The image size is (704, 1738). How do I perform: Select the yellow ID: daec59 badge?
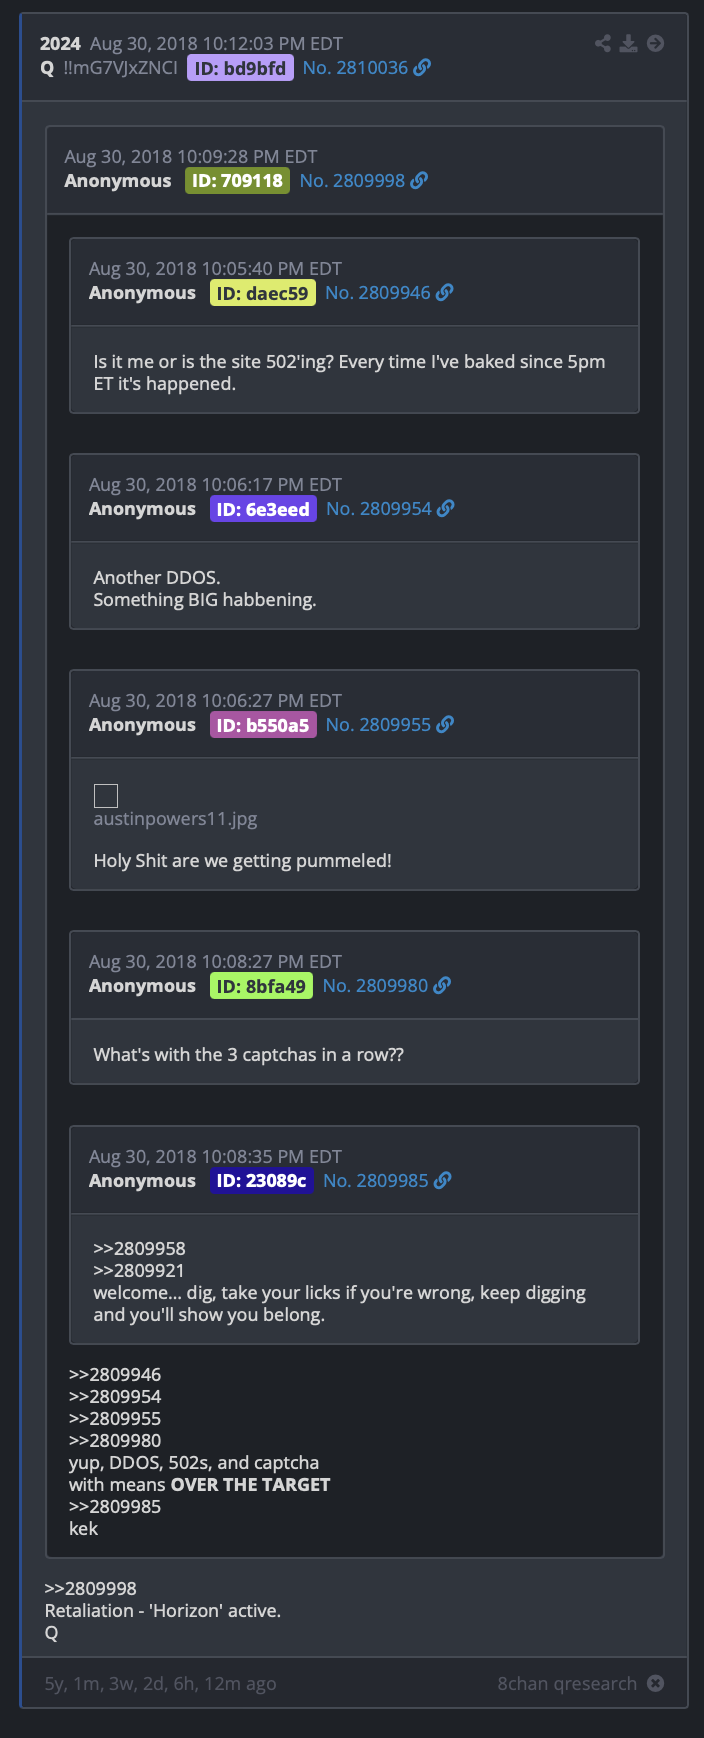click(263, 293)
